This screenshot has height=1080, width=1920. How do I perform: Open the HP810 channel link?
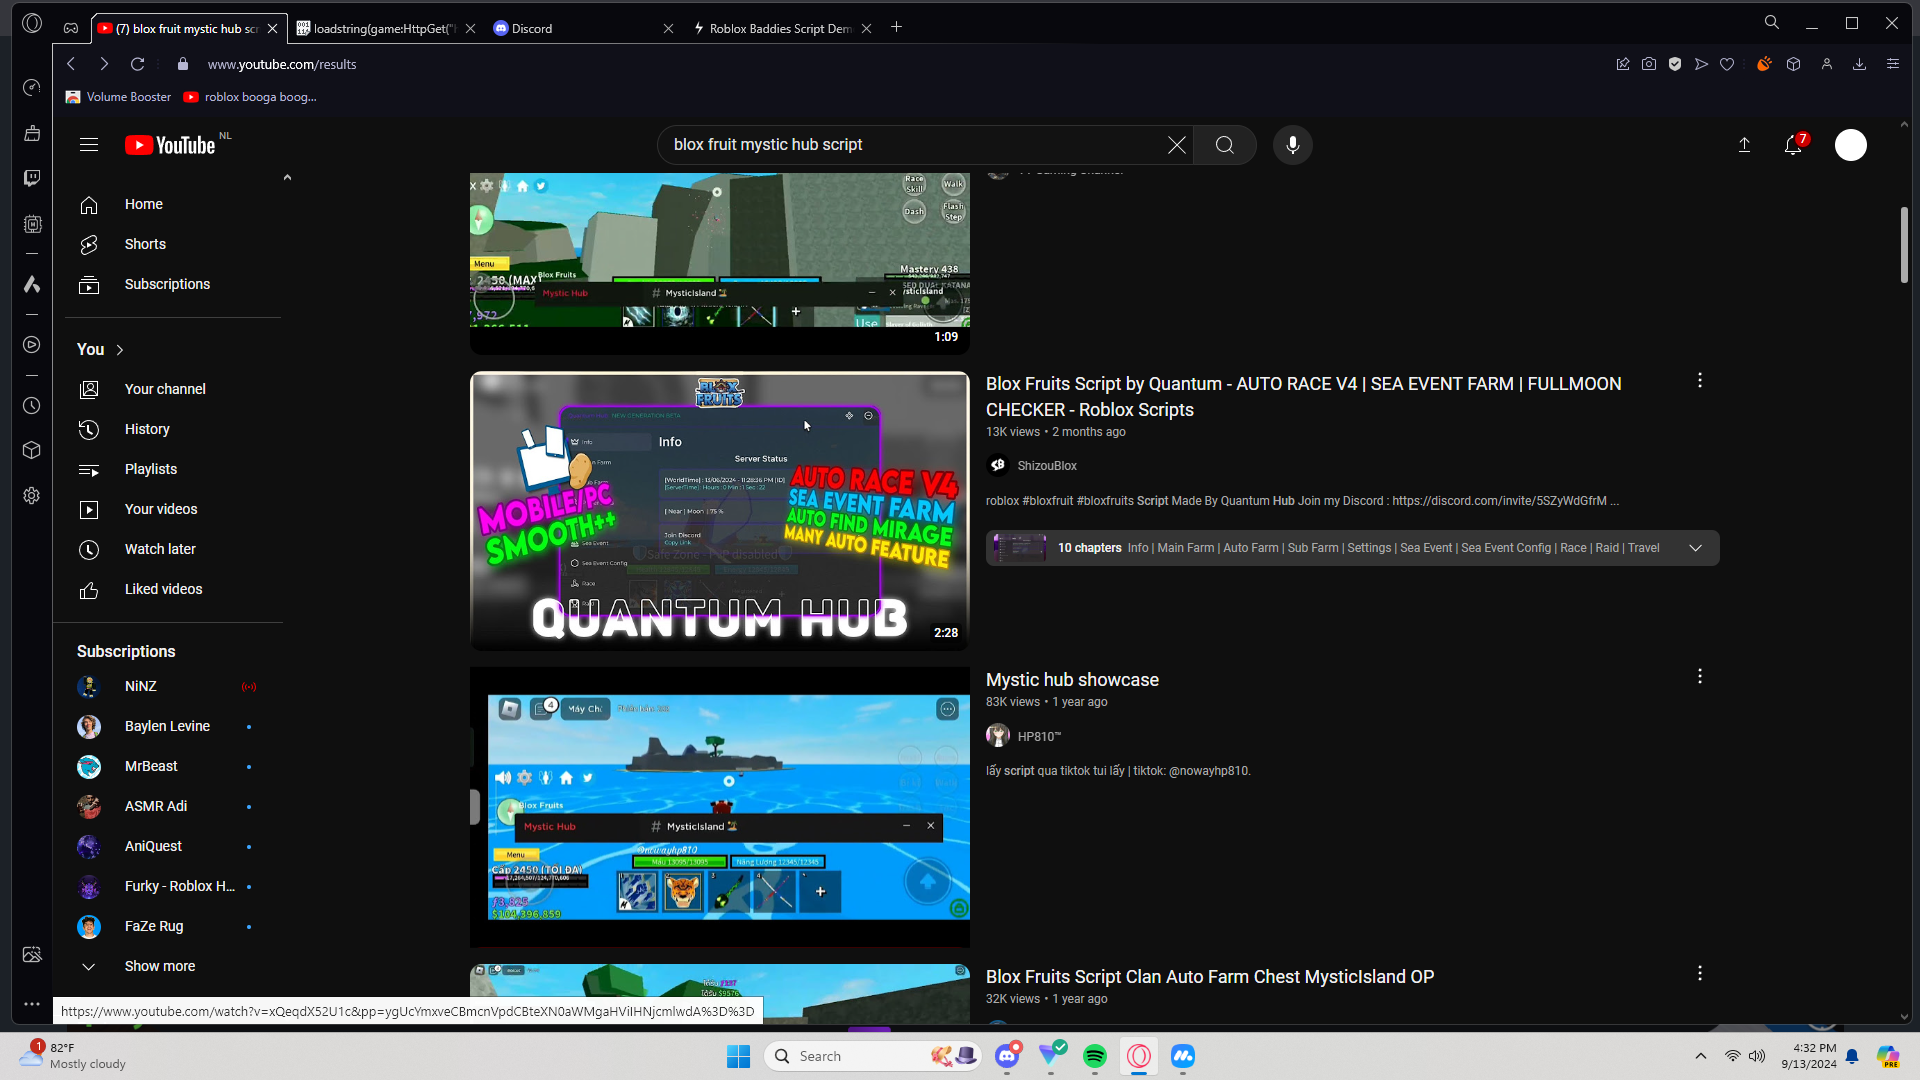click(1039, 736)
